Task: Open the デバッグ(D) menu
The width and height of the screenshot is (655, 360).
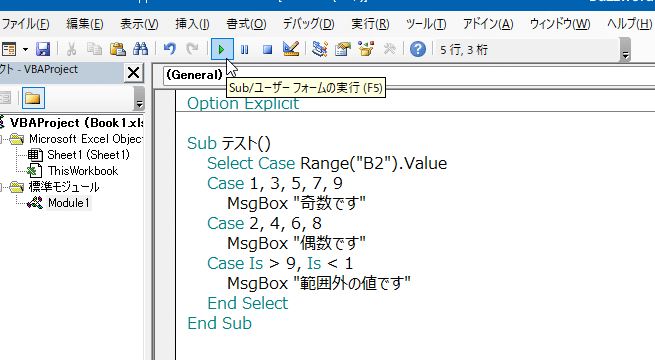Action: point(308,24)
